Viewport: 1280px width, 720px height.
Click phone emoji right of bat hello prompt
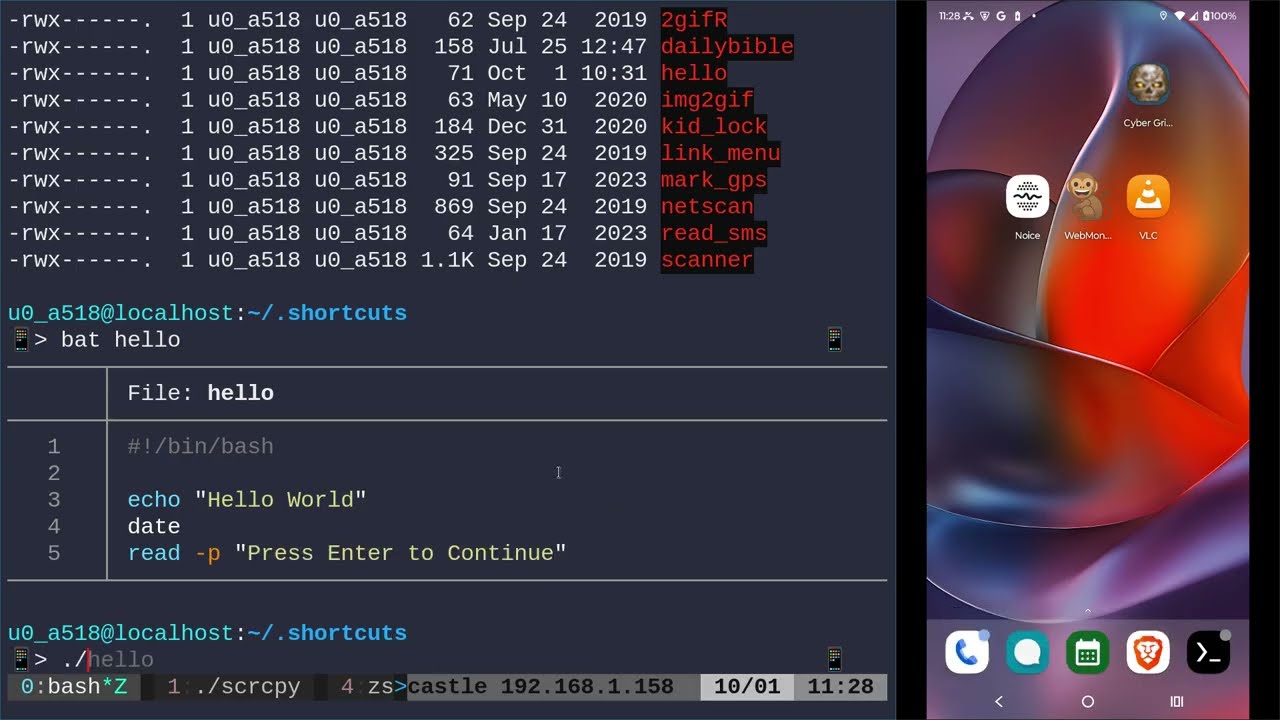(x=835, y=340)
